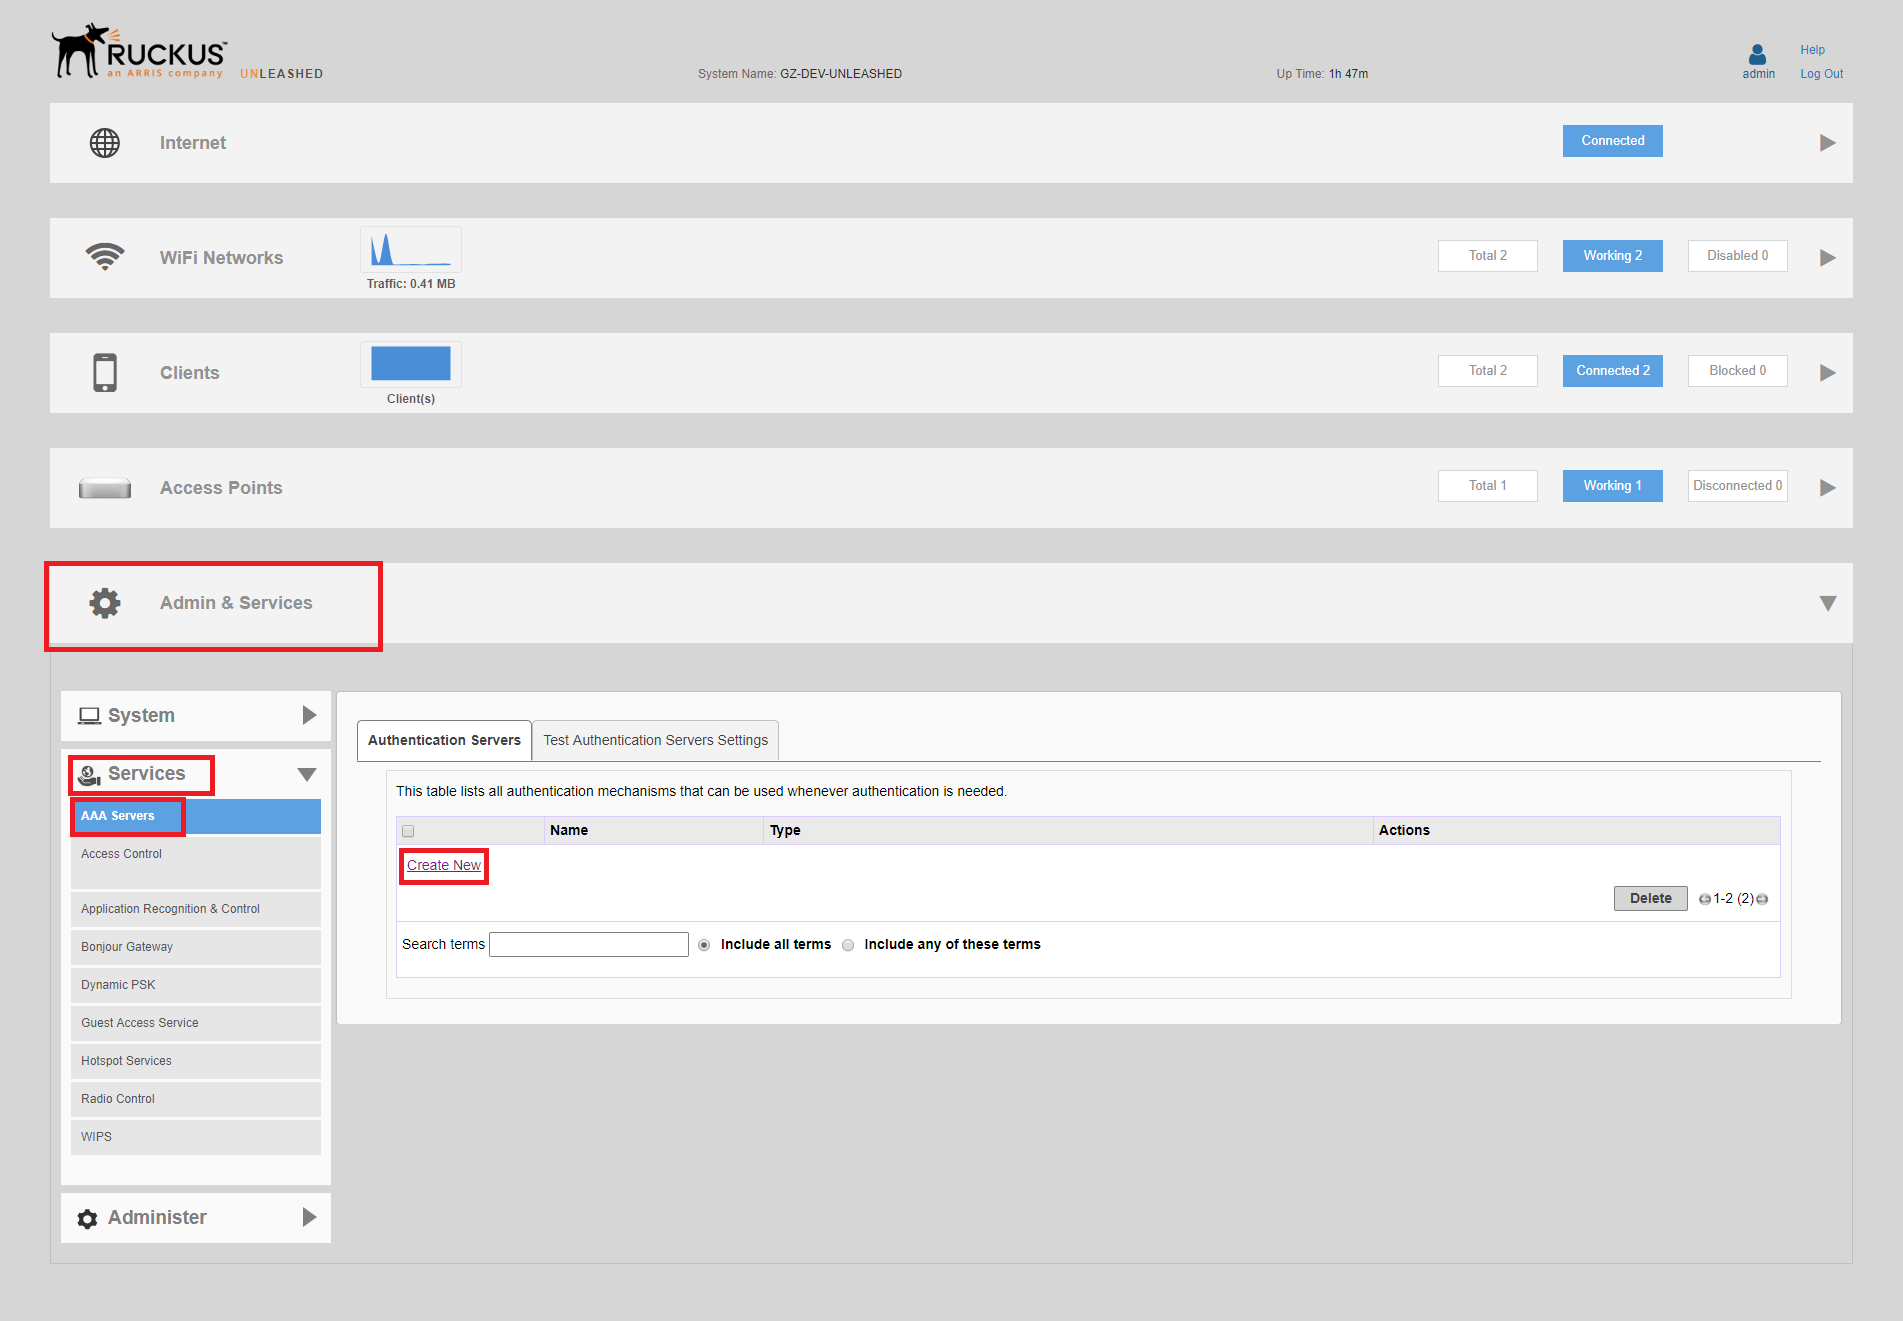This screenshot has width=1903, height=1321.
Task: Click the System Name GZ-DEV-UNLEASHED text
Action: coord(800,74)
